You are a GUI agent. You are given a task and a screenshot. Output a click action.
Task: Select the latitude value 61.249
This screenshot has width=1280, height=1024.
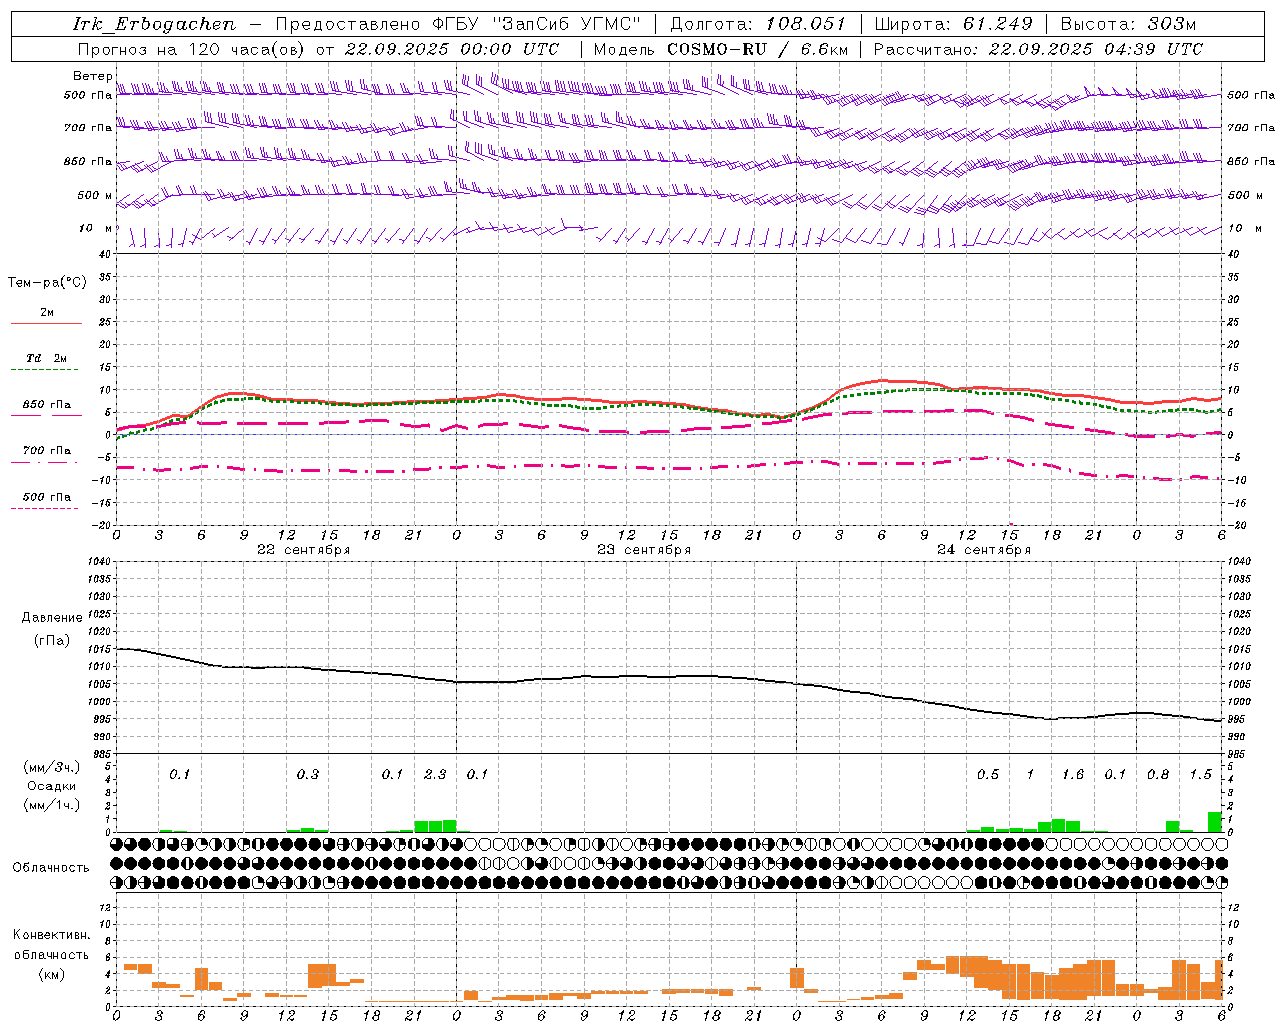click(997, 24)
